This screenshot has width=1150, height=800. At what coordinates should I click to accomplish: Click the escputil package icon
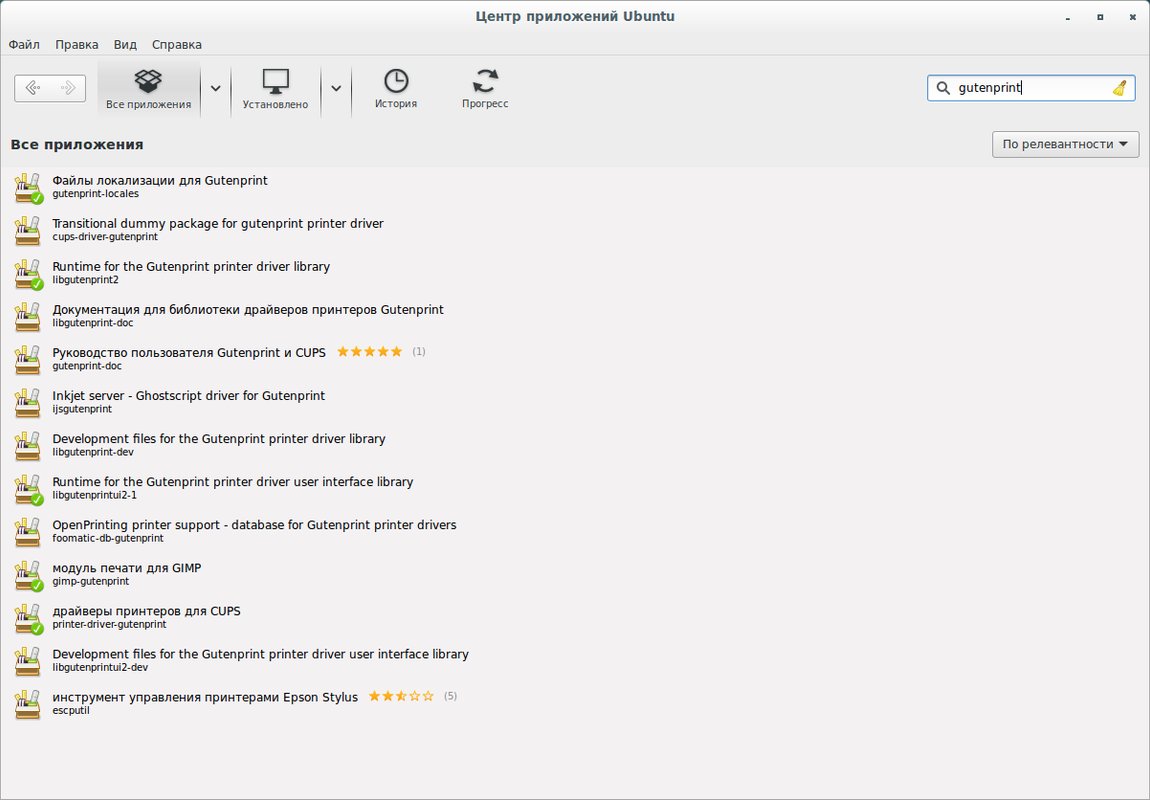(28, 705)
